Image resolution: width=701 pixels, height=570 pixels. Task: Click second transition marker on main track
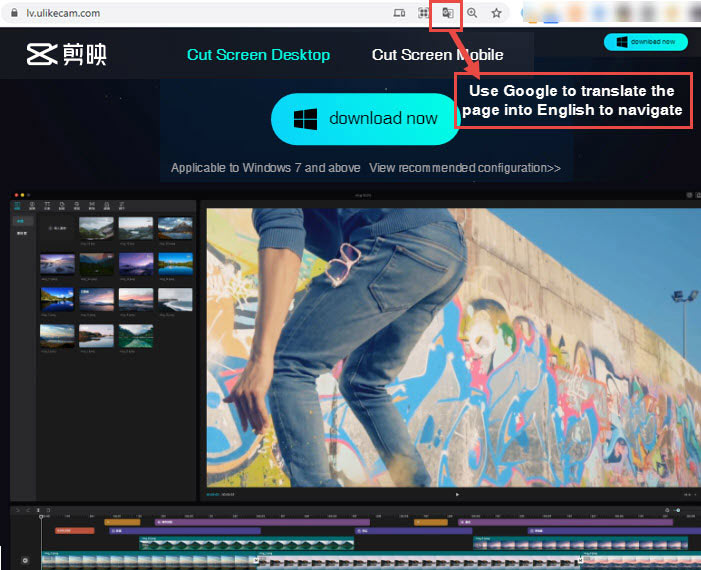pos(580,559)
